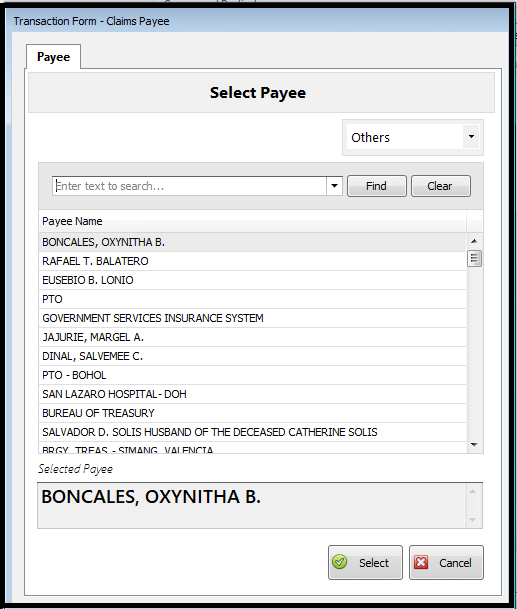Viewport: 517px width, 609px height.
Task: Select RAFAEL T. BALATERO row
Action: (x=252, y=261)
